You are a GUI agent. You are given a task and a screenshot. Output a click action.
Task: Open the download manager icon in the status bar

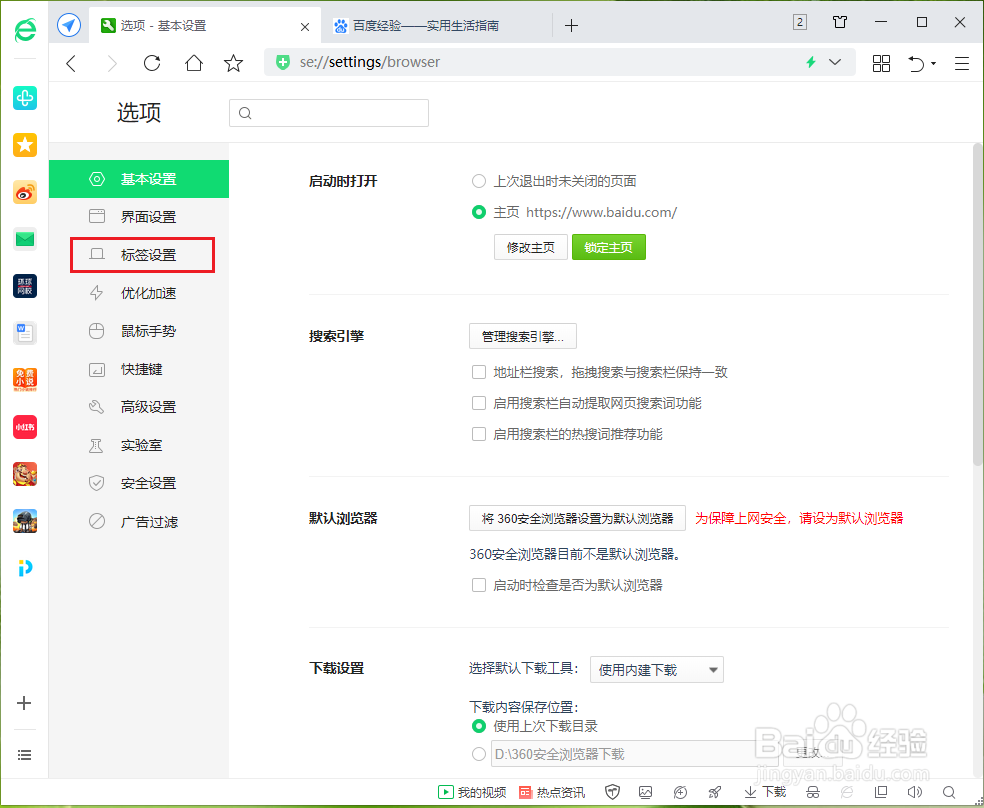click(x=764, y=791)
